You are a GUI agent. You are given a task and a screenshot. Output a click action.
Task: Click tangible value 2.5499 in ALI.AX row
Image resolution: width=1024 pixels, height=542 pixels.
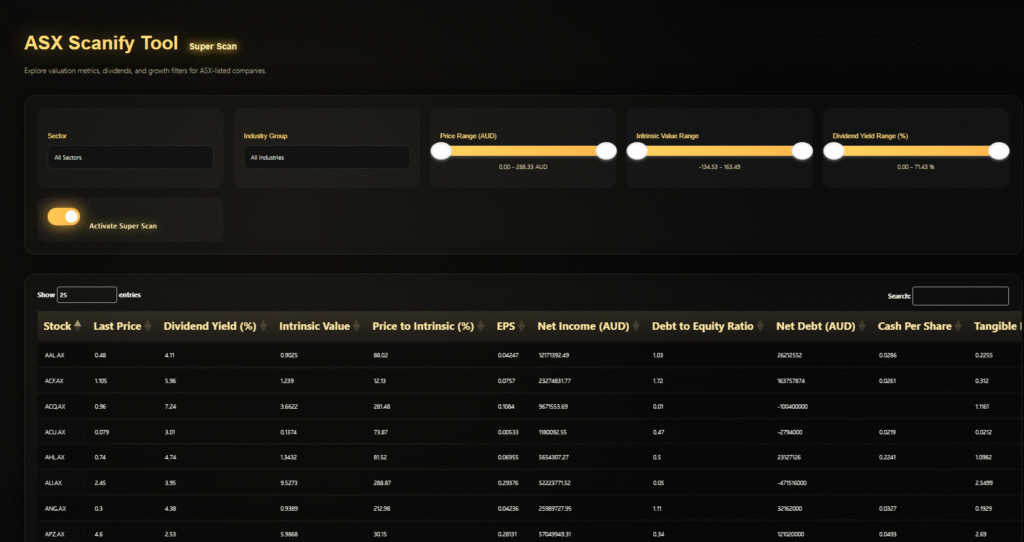pos(984,483)
